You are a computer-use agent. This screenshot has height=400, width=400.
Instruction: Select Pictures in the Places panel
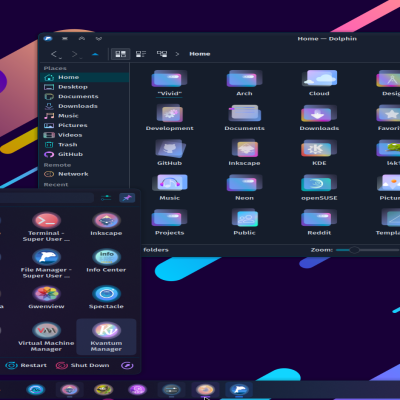pyautogui.click(x=85, y=126)
